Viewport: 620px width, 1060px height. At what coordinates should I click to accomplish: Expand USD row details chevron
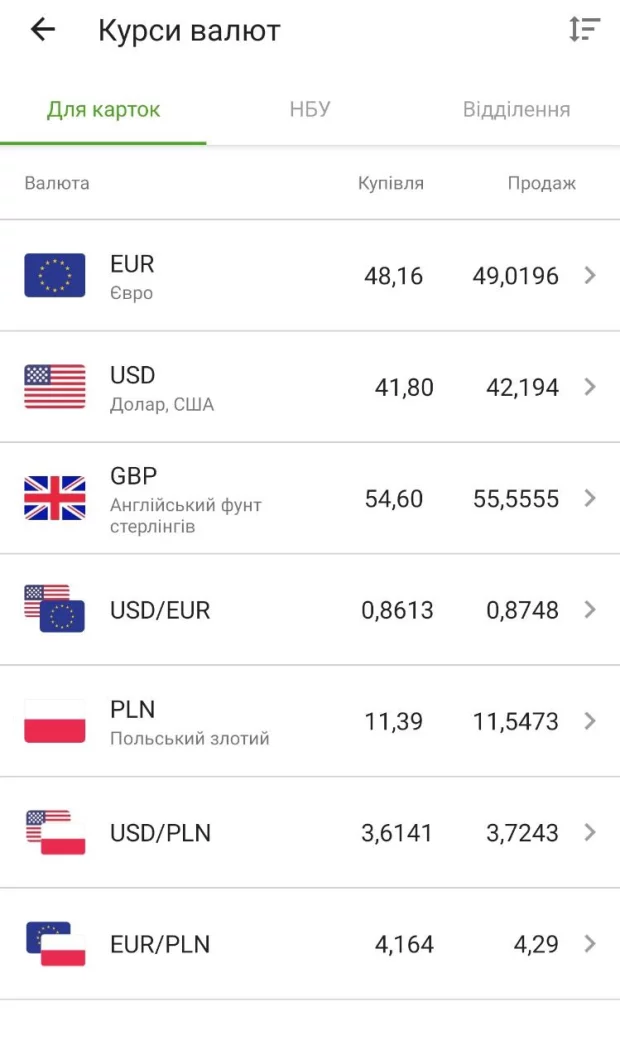[590, 387]
